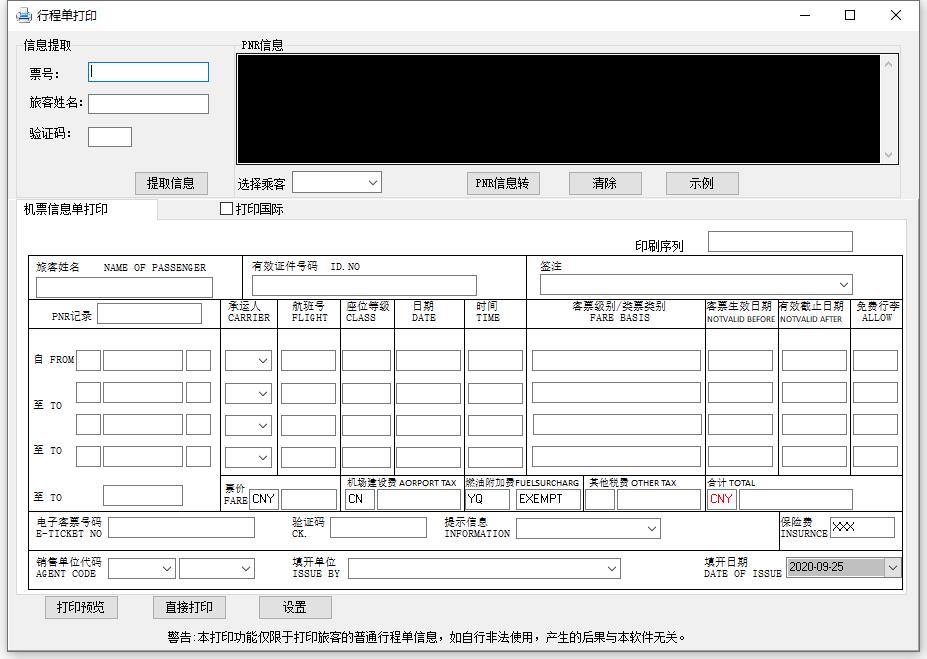The height and width of the screenshot is (659, 927).
Task: Click the 验证码 field in 信息提取
Action: click(110, 137)
